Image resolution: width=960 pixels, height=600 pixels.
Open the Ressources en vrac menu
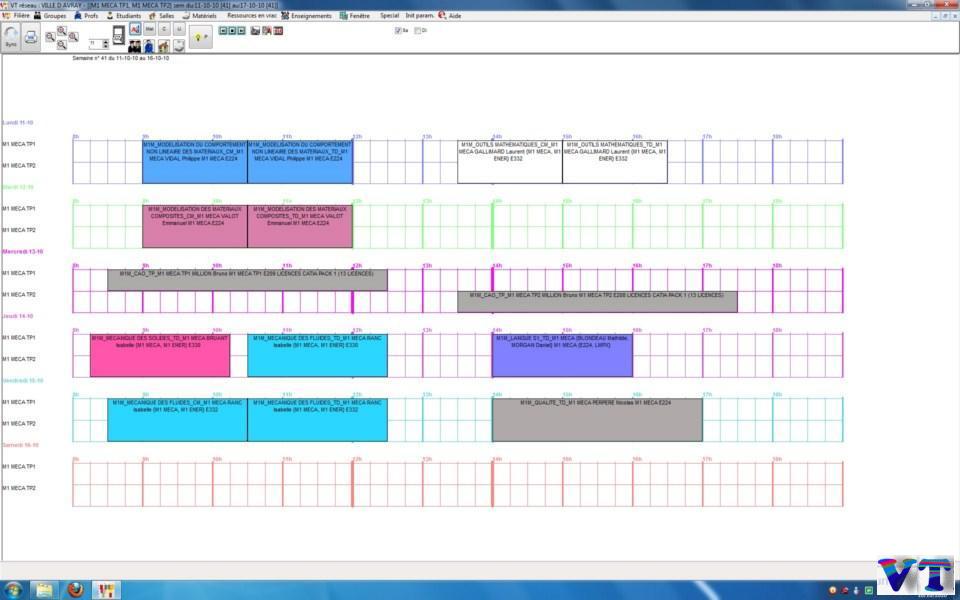tap(251, 16)
